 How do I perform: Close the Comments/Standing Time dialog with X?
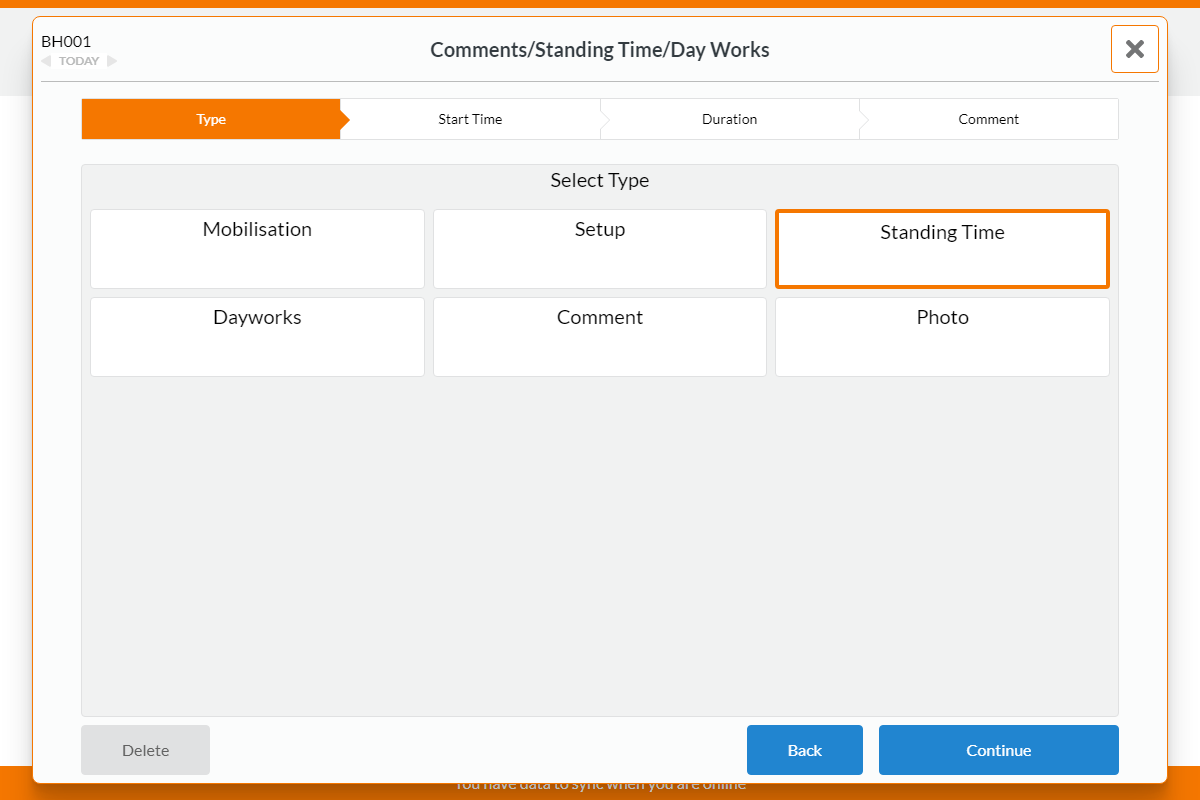(x=1134, y=49)
